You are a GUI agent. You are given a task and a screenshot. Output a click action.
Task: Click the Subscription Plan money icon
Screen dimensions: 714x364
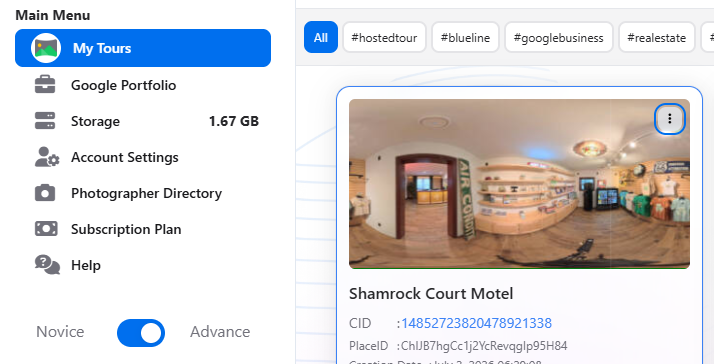coord(46,229)
